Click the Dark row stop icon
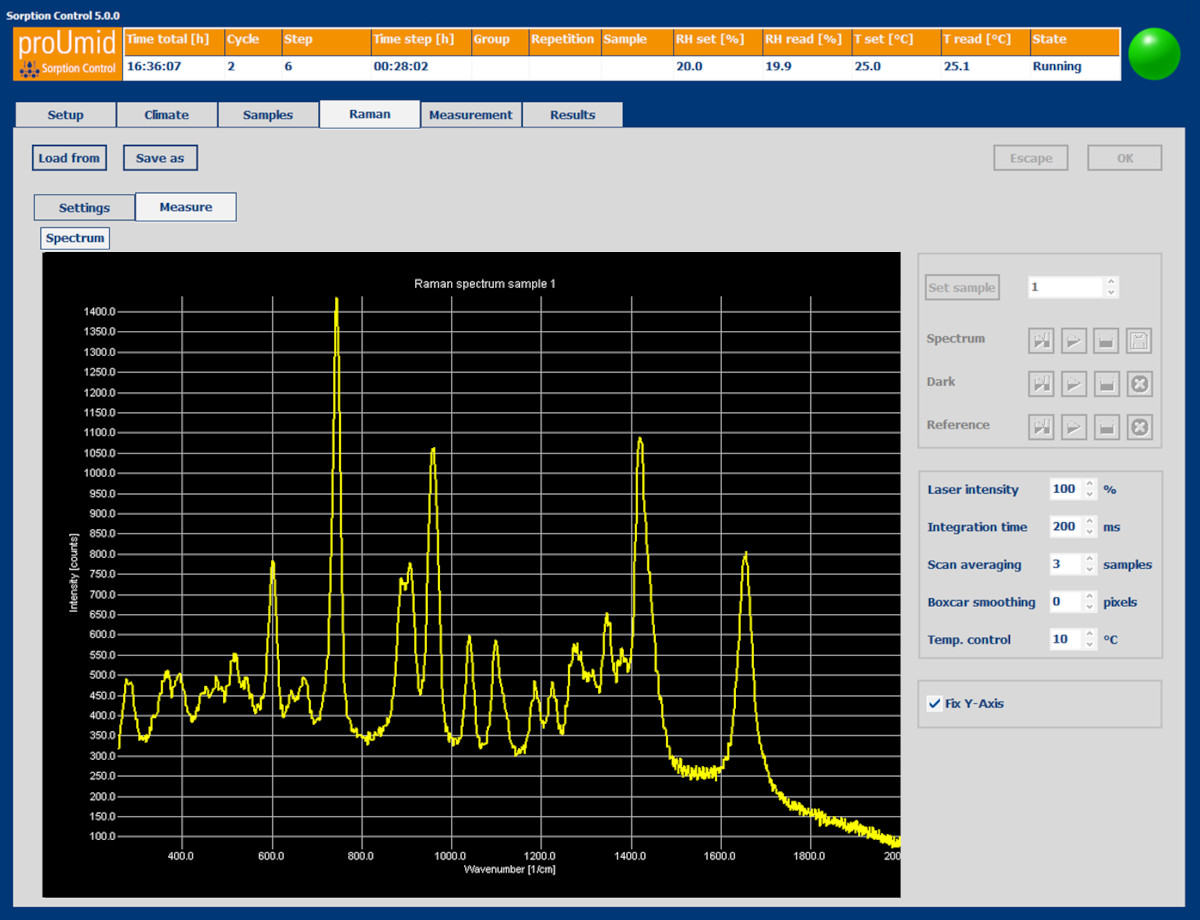 pos(1106,383)
